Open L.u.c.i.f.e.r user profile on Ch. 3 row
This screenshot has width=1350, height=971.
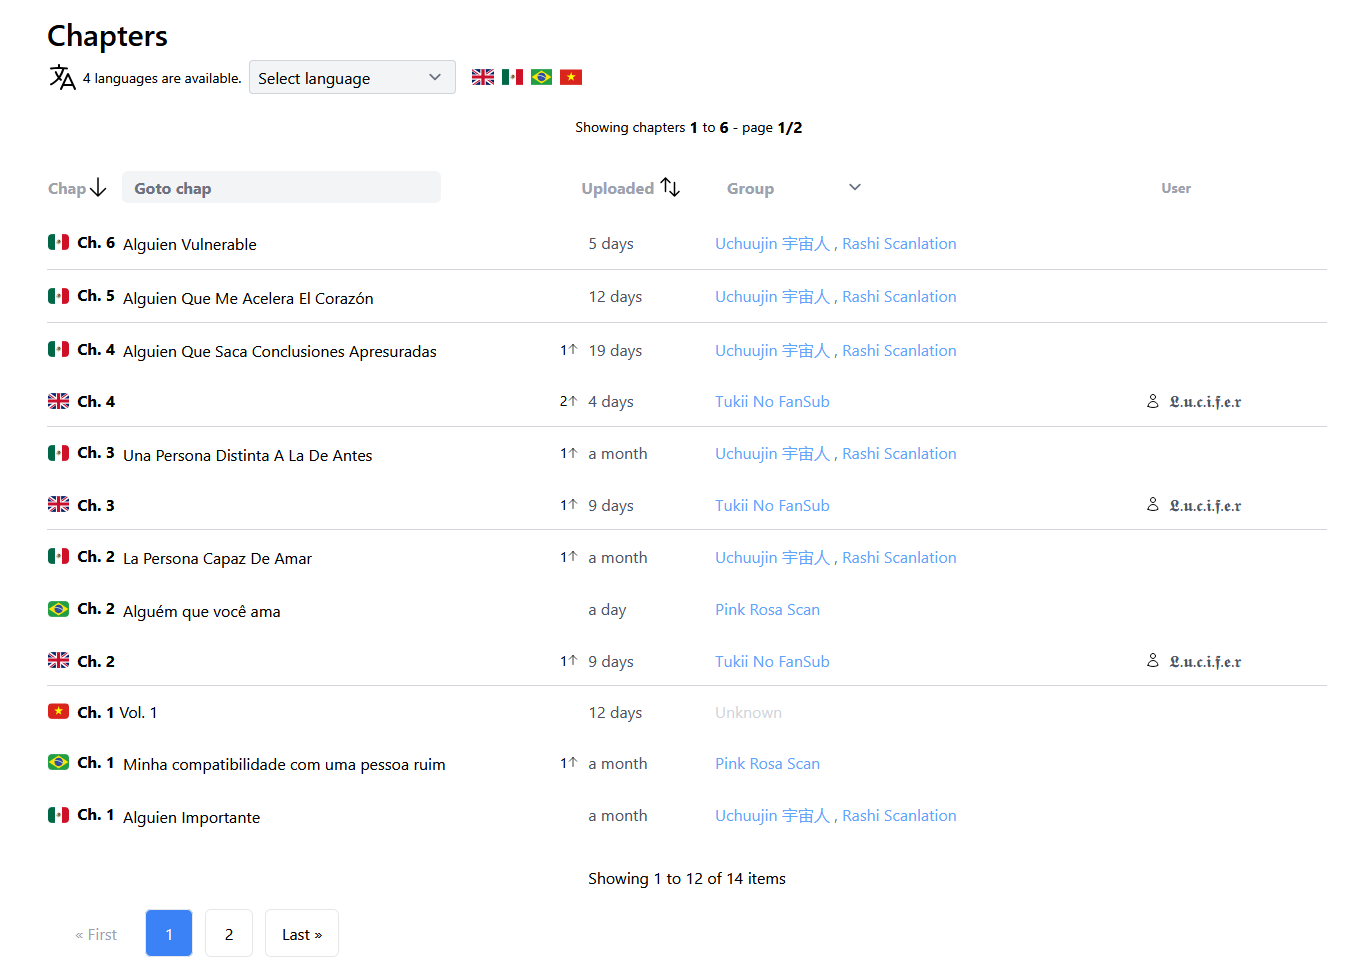tap(1205, 505)
